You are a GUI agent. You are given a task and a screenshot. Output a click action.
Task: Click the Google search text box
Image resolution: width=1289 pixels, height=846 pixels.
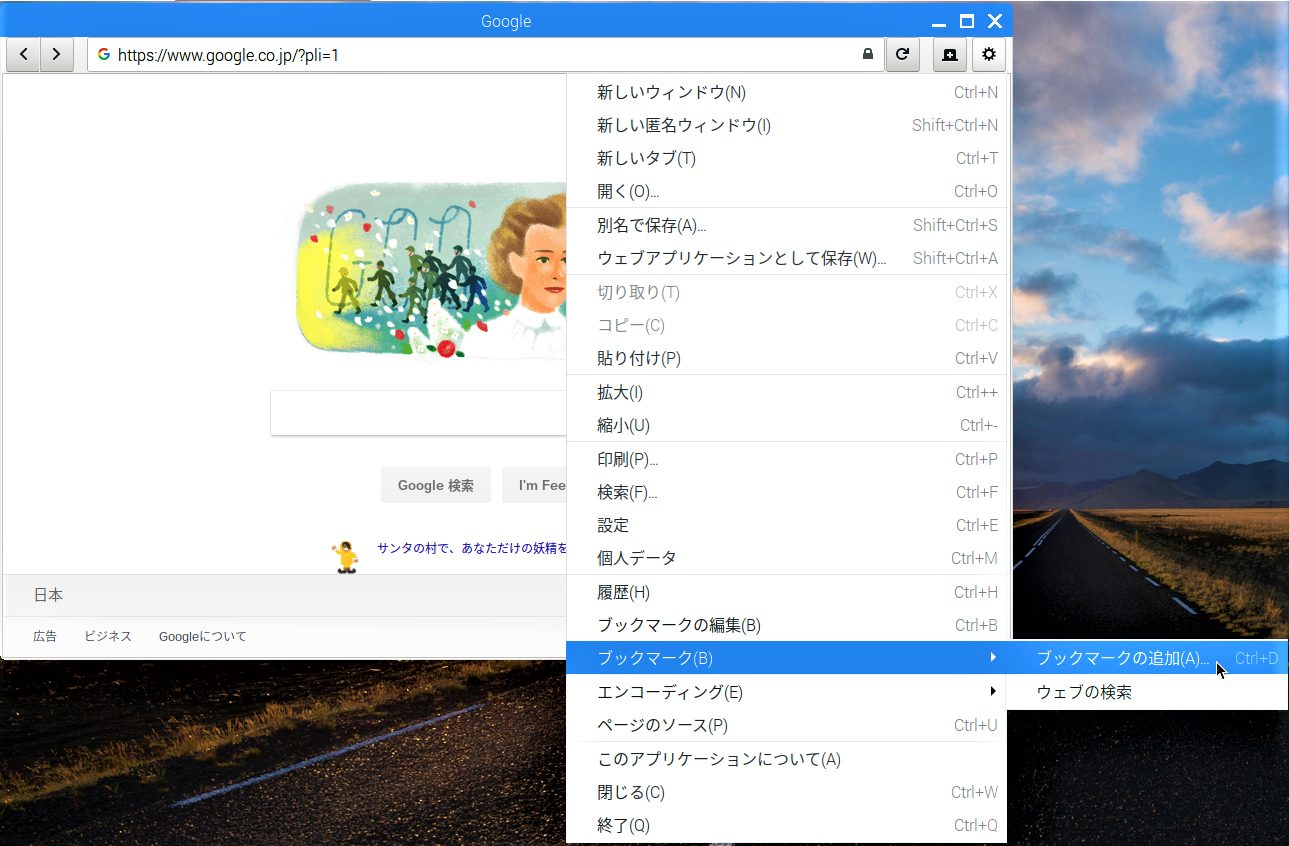[419, 413]
